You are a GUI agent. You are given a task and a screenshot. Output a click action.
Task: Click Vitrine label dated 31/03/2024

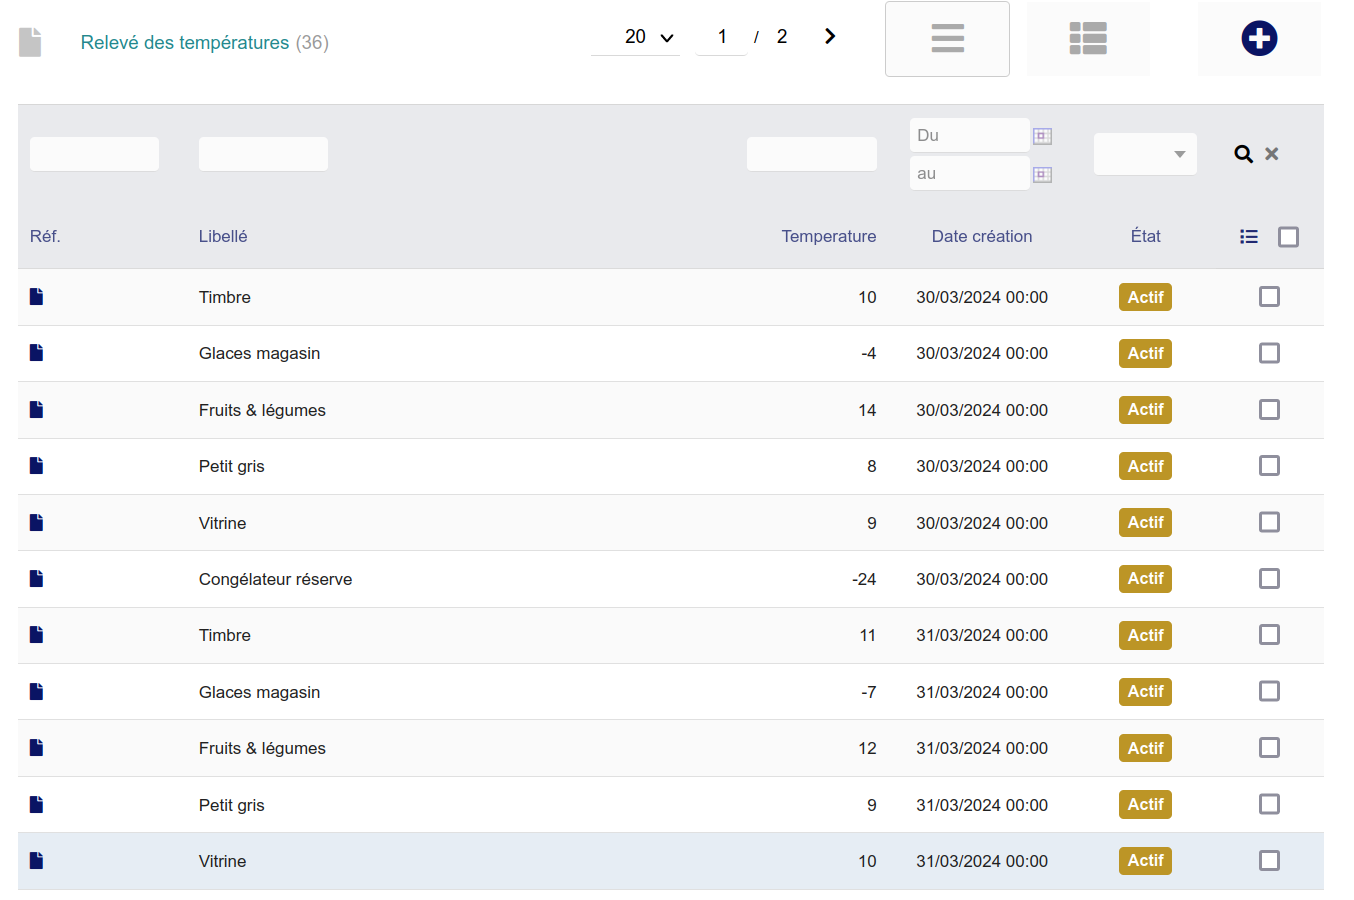tap(222, 861)
